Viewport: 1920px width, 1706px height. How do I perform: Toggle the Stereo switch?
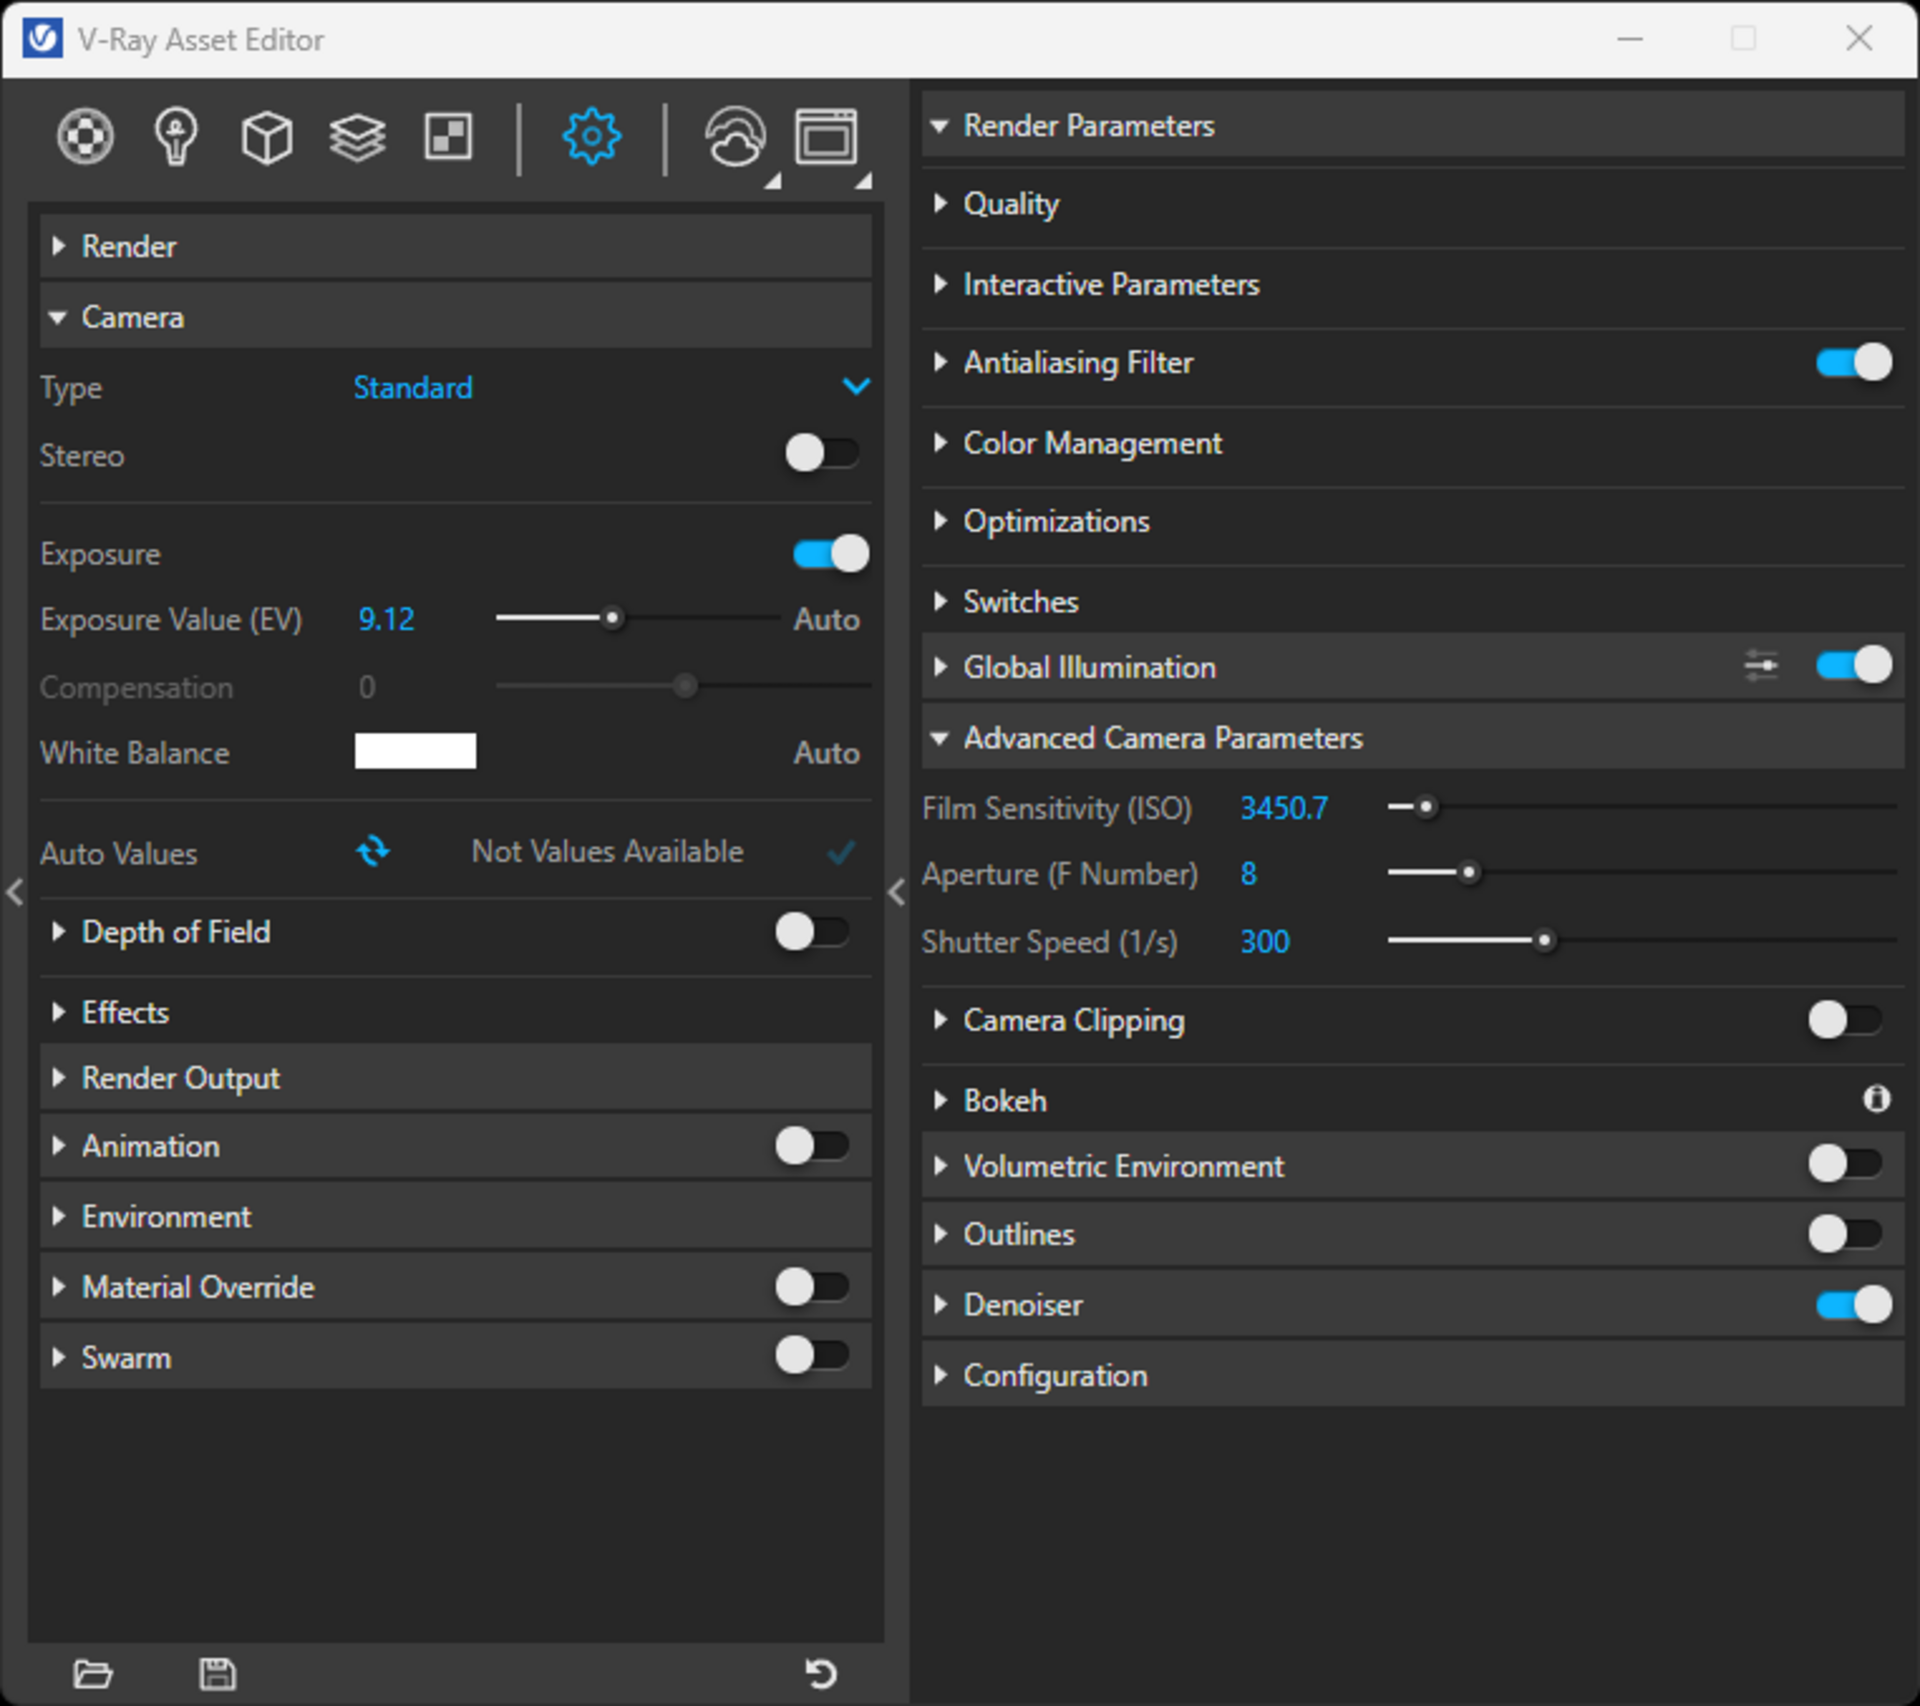click(822, 453)
